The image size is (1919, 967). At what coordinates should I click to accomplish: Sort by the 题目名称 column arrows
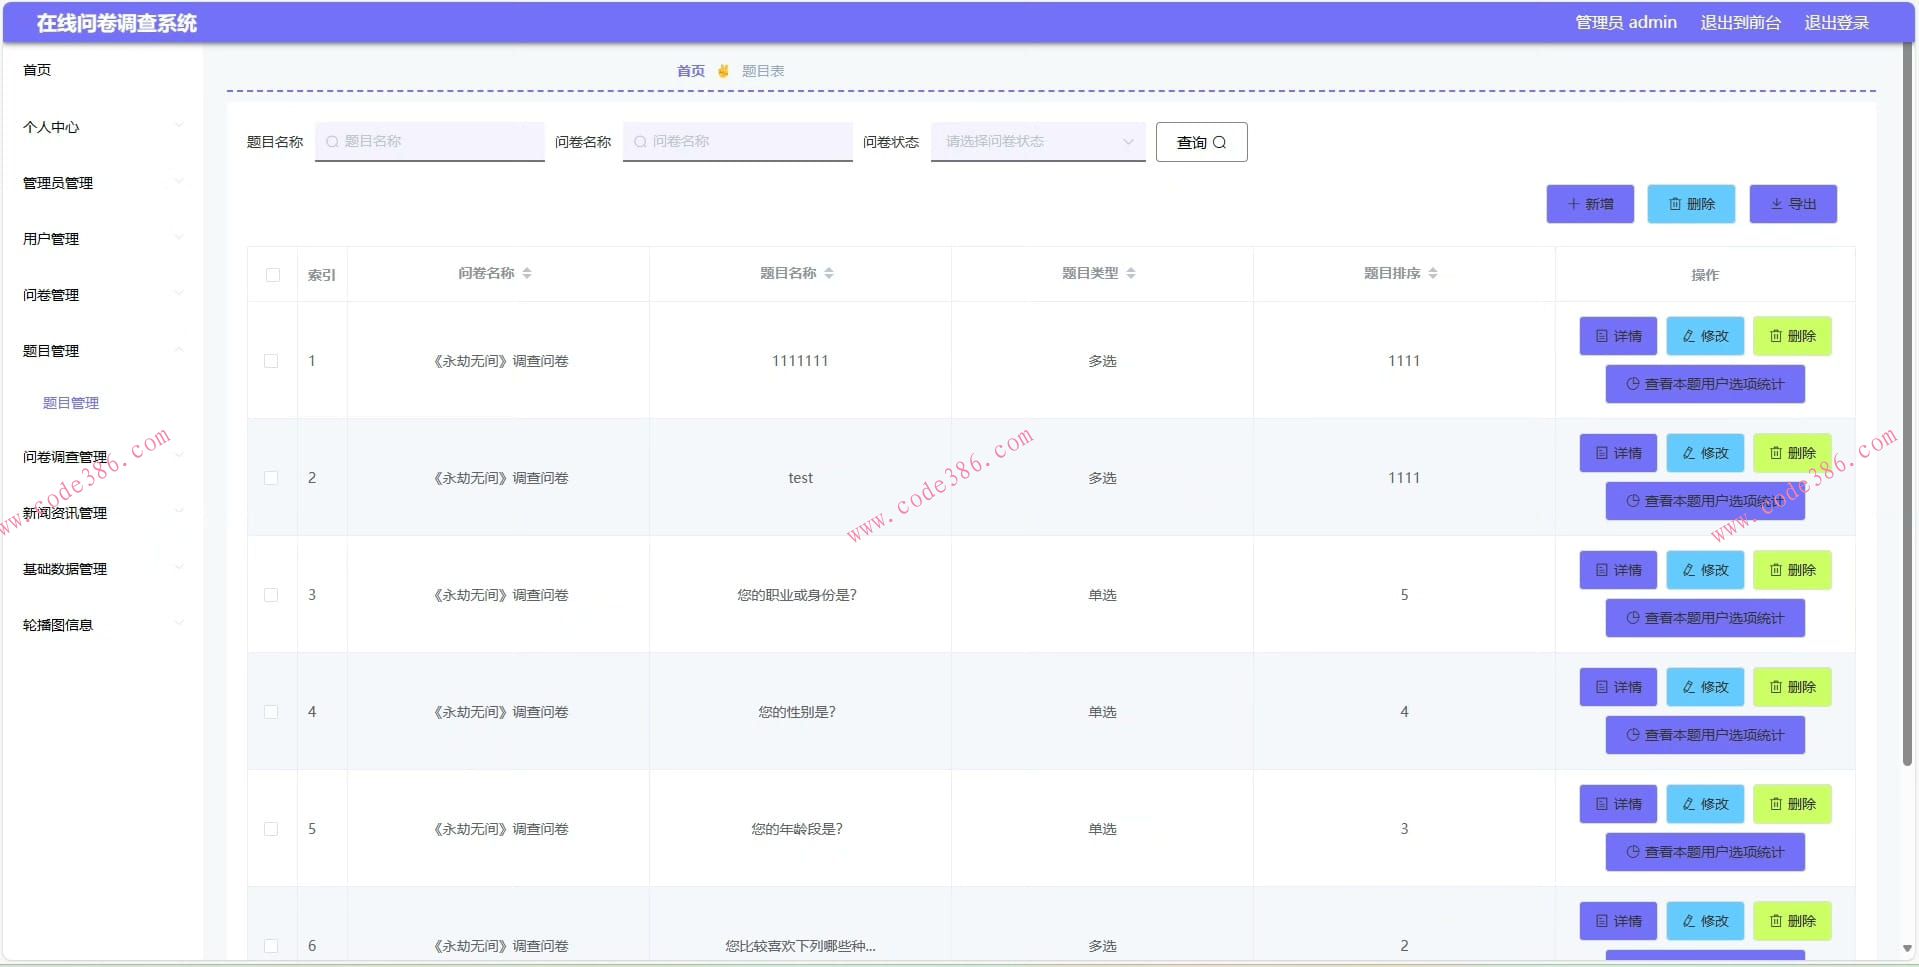click(829, 273)
